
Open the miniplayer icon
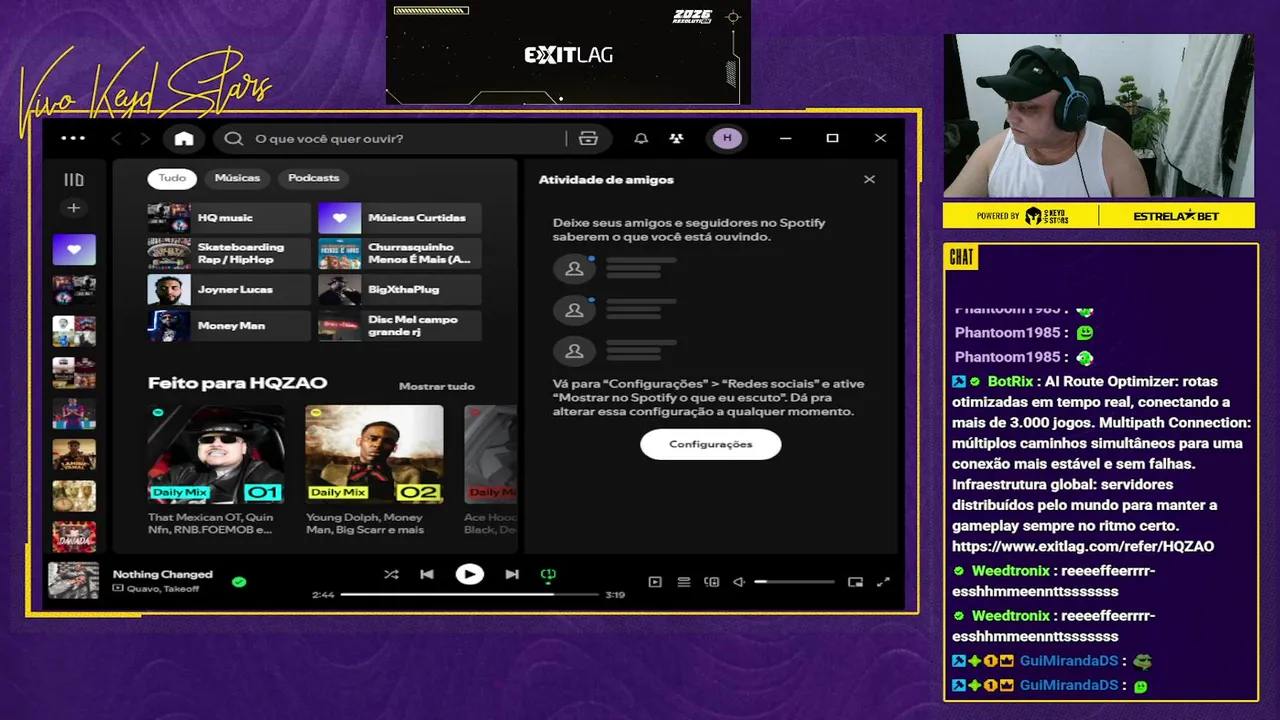(x=855, y=582)
